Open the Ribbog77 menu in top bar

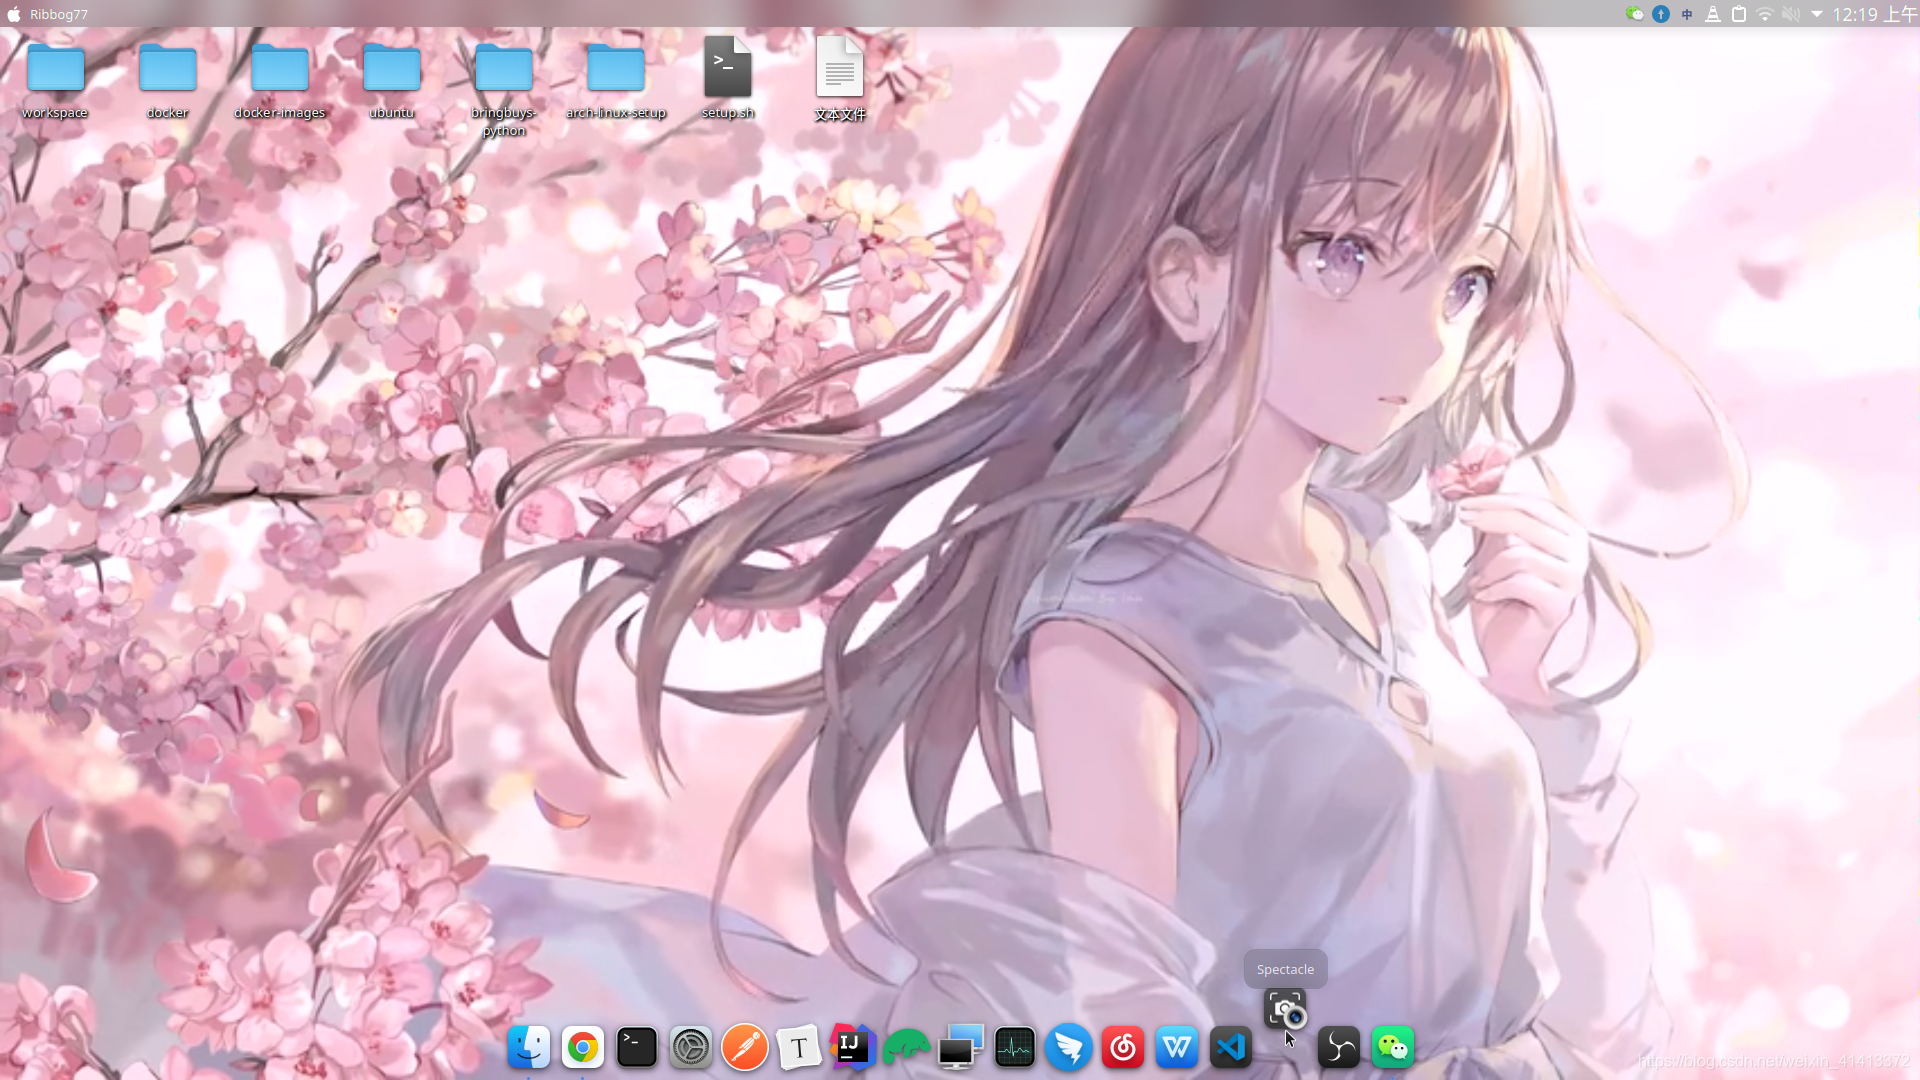coord(59,14)
